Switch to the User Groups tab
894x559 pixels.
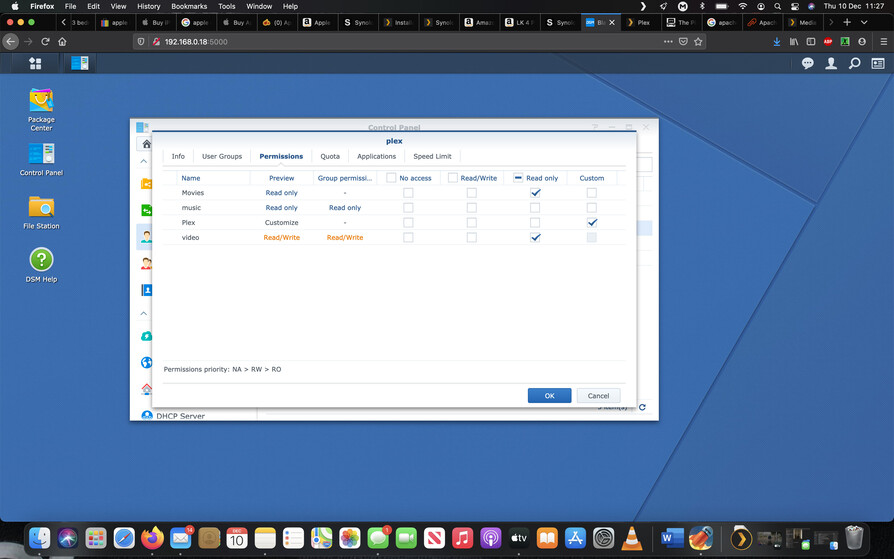pos(222,156)
